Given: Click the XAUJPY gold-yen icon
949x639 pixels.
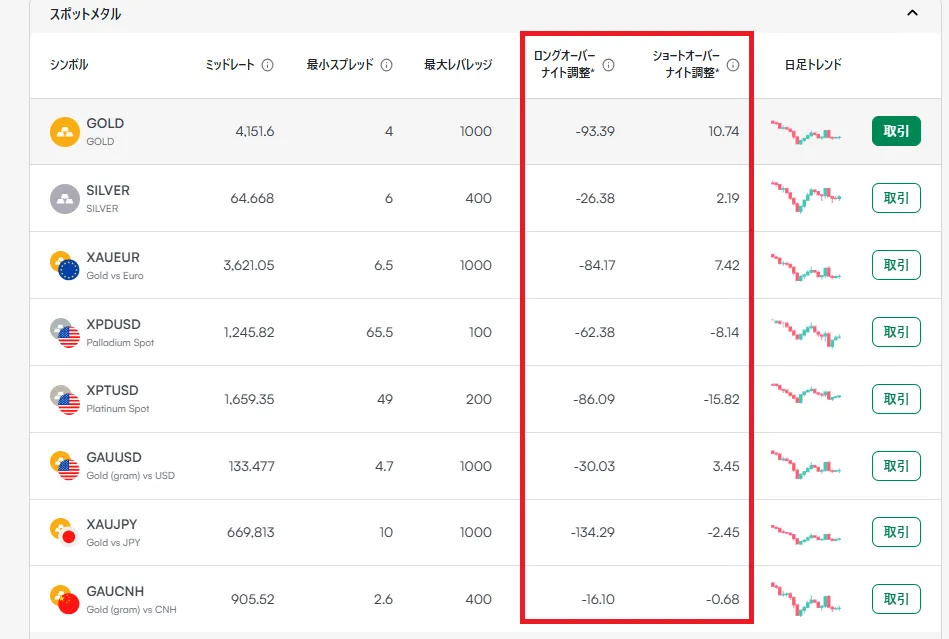Looking at the screenshot, I should tap(65, 532).
